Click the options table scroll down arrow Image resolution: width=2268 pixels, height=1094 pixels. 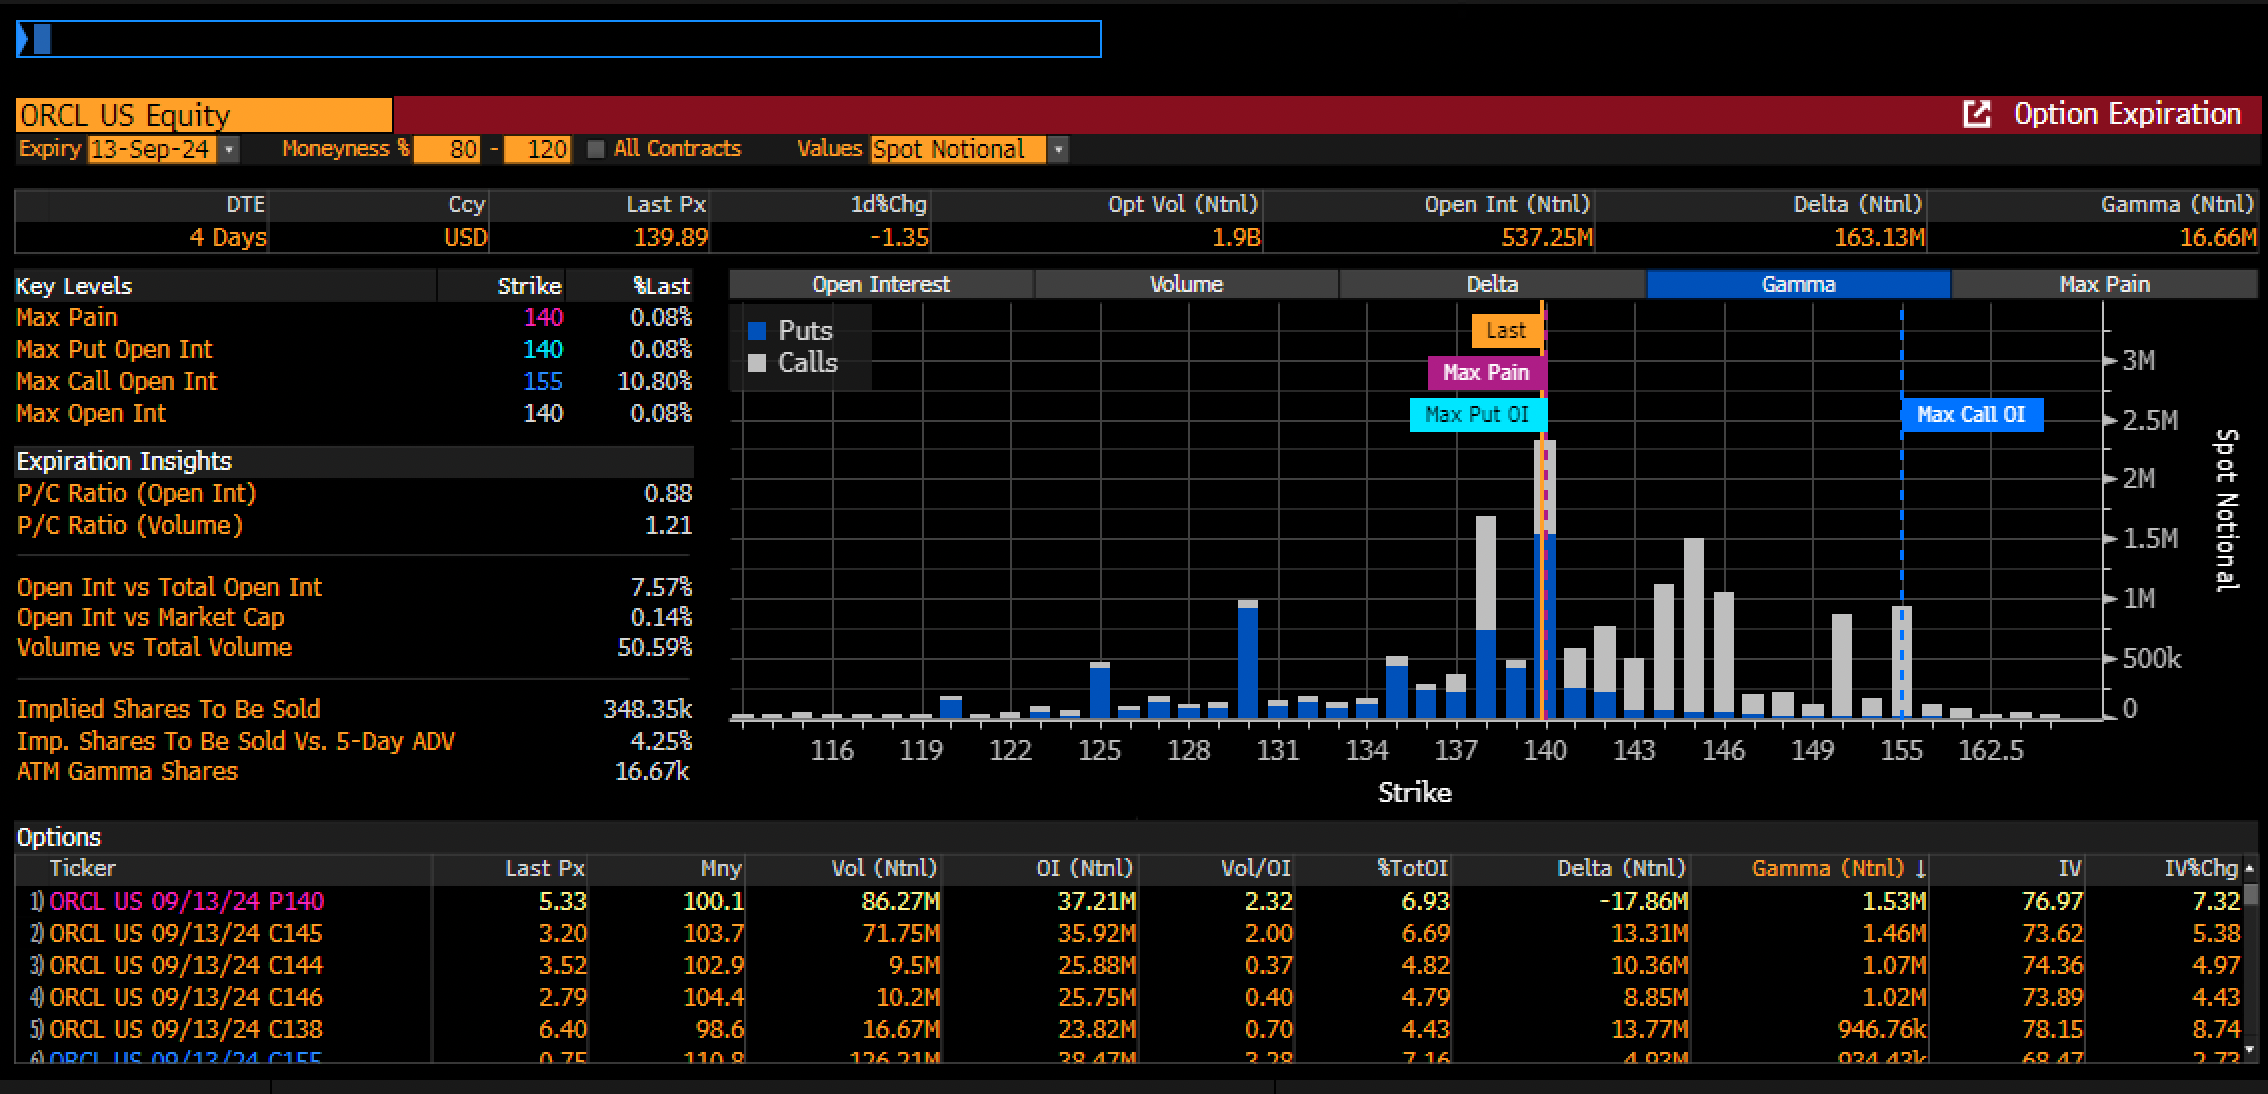2250,1050
